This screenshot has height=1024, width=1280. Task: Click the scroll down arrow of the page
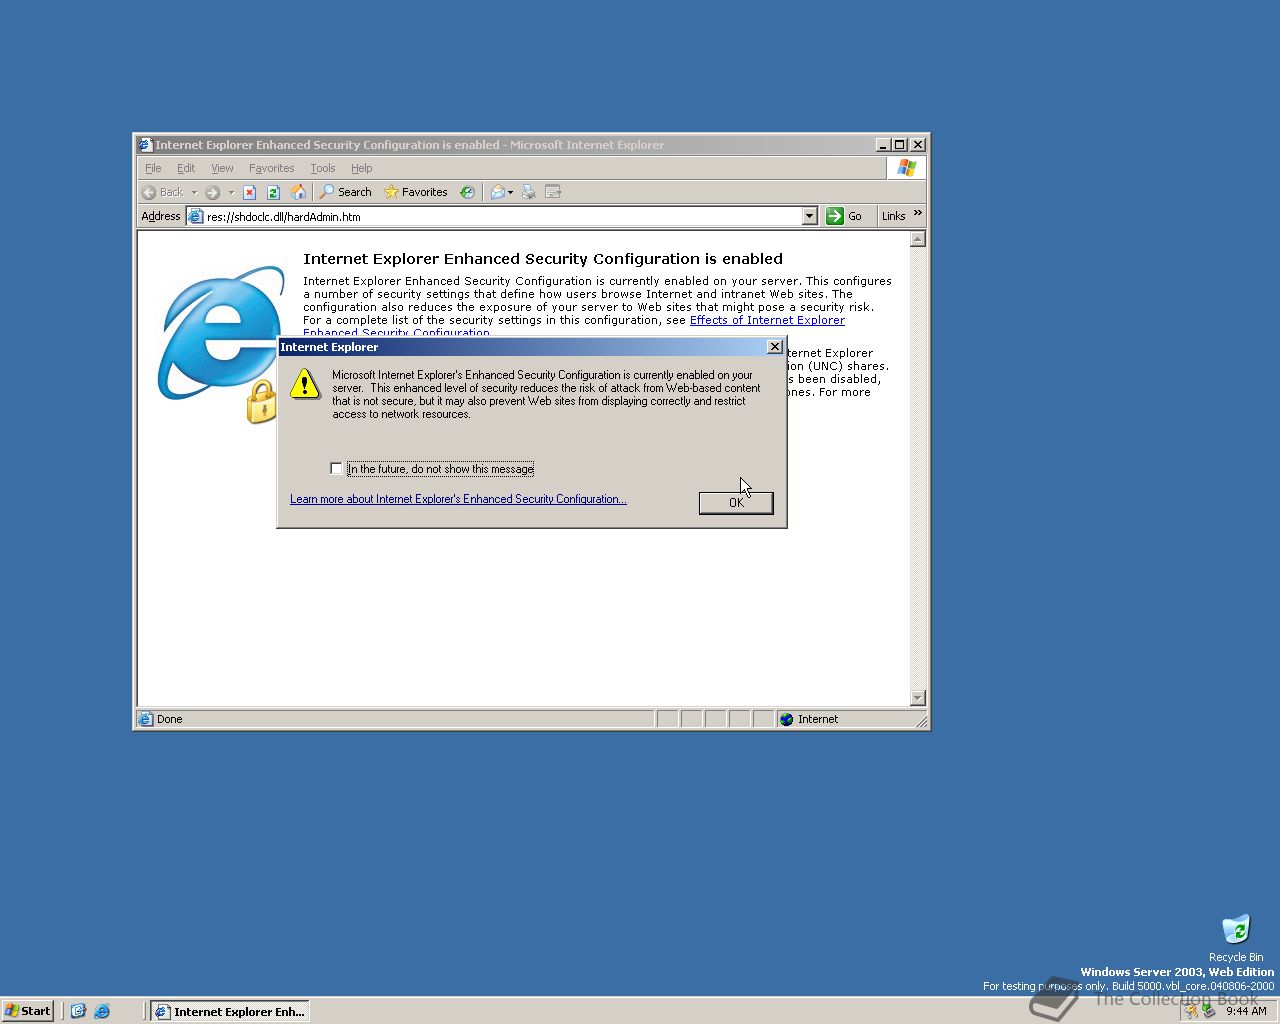point(918,698)
